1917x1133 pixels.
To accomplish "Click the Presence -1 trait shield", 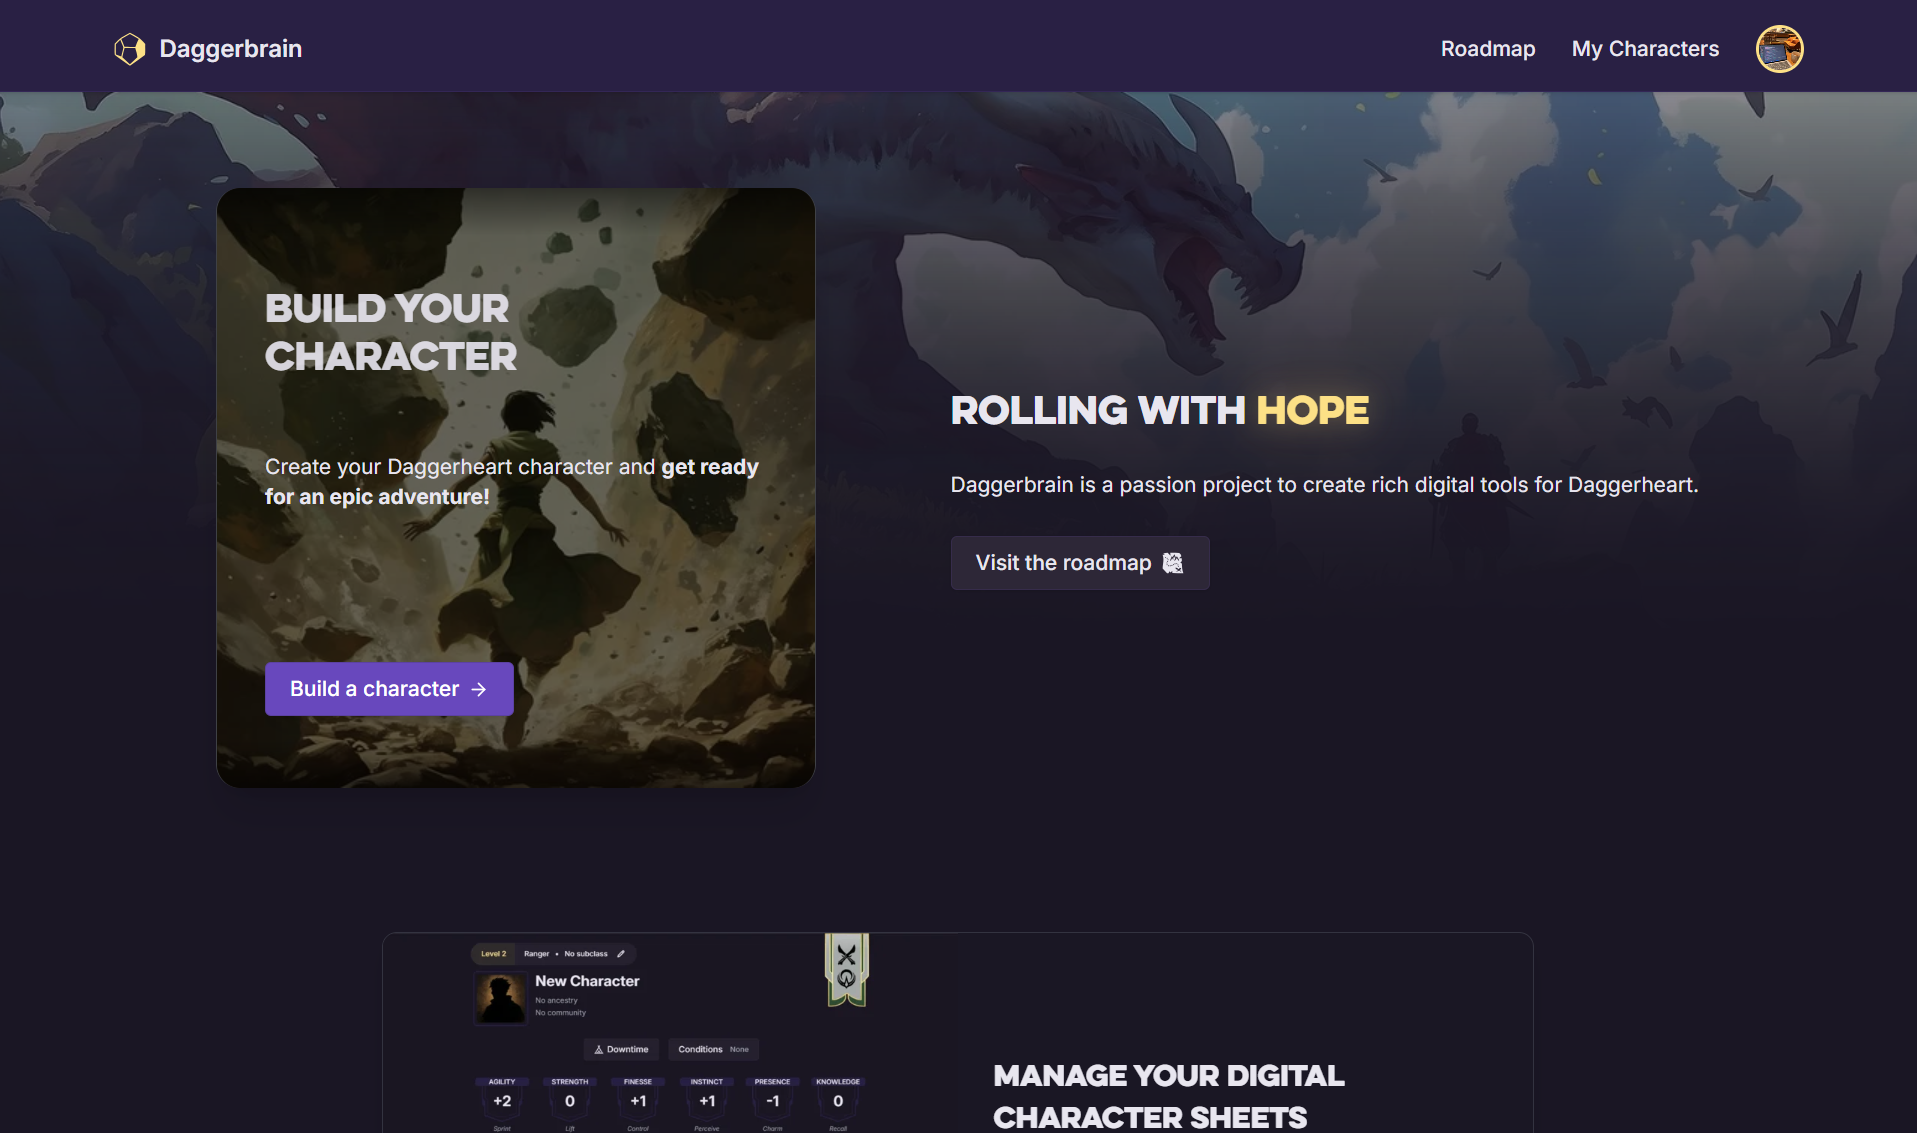I will [x=772, y=1100].
